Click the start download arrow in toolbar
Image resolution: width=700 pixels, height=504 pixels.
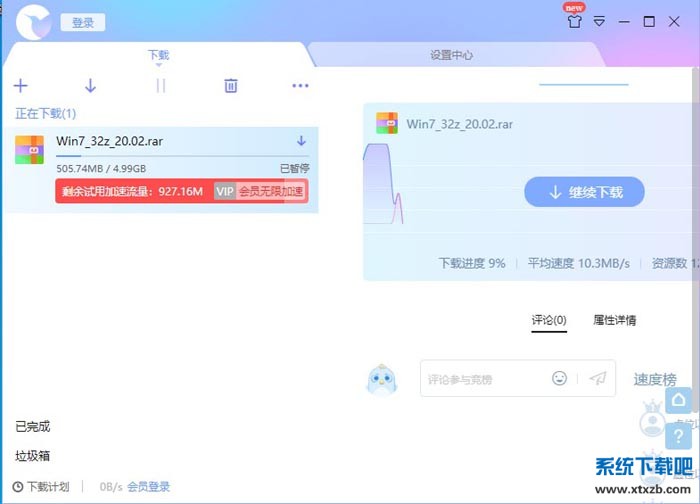click(90, 86)
